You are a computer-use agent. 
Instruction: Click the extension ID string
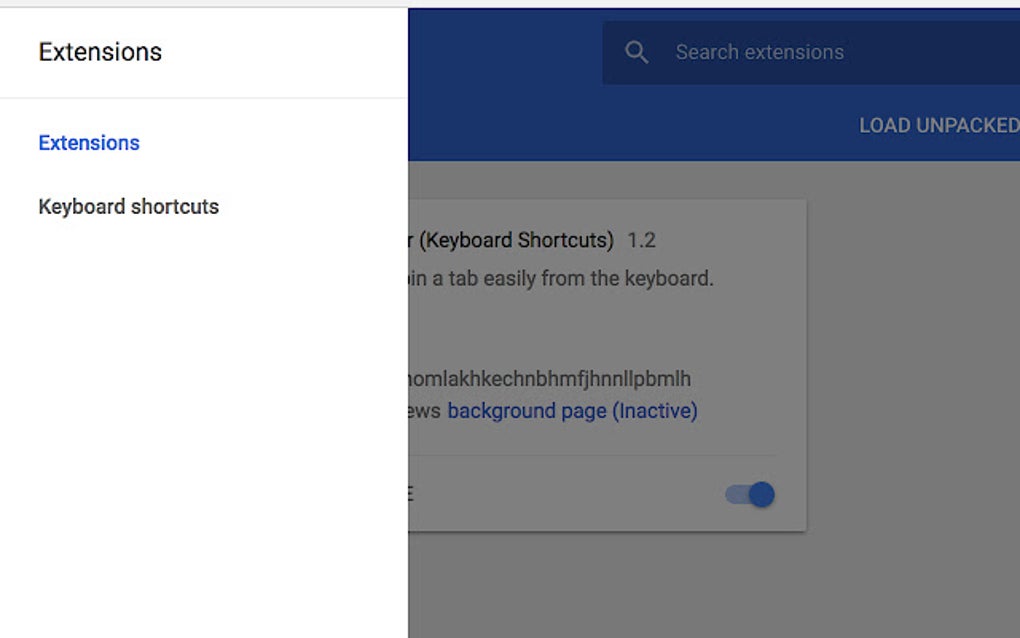tap(550, 378)
